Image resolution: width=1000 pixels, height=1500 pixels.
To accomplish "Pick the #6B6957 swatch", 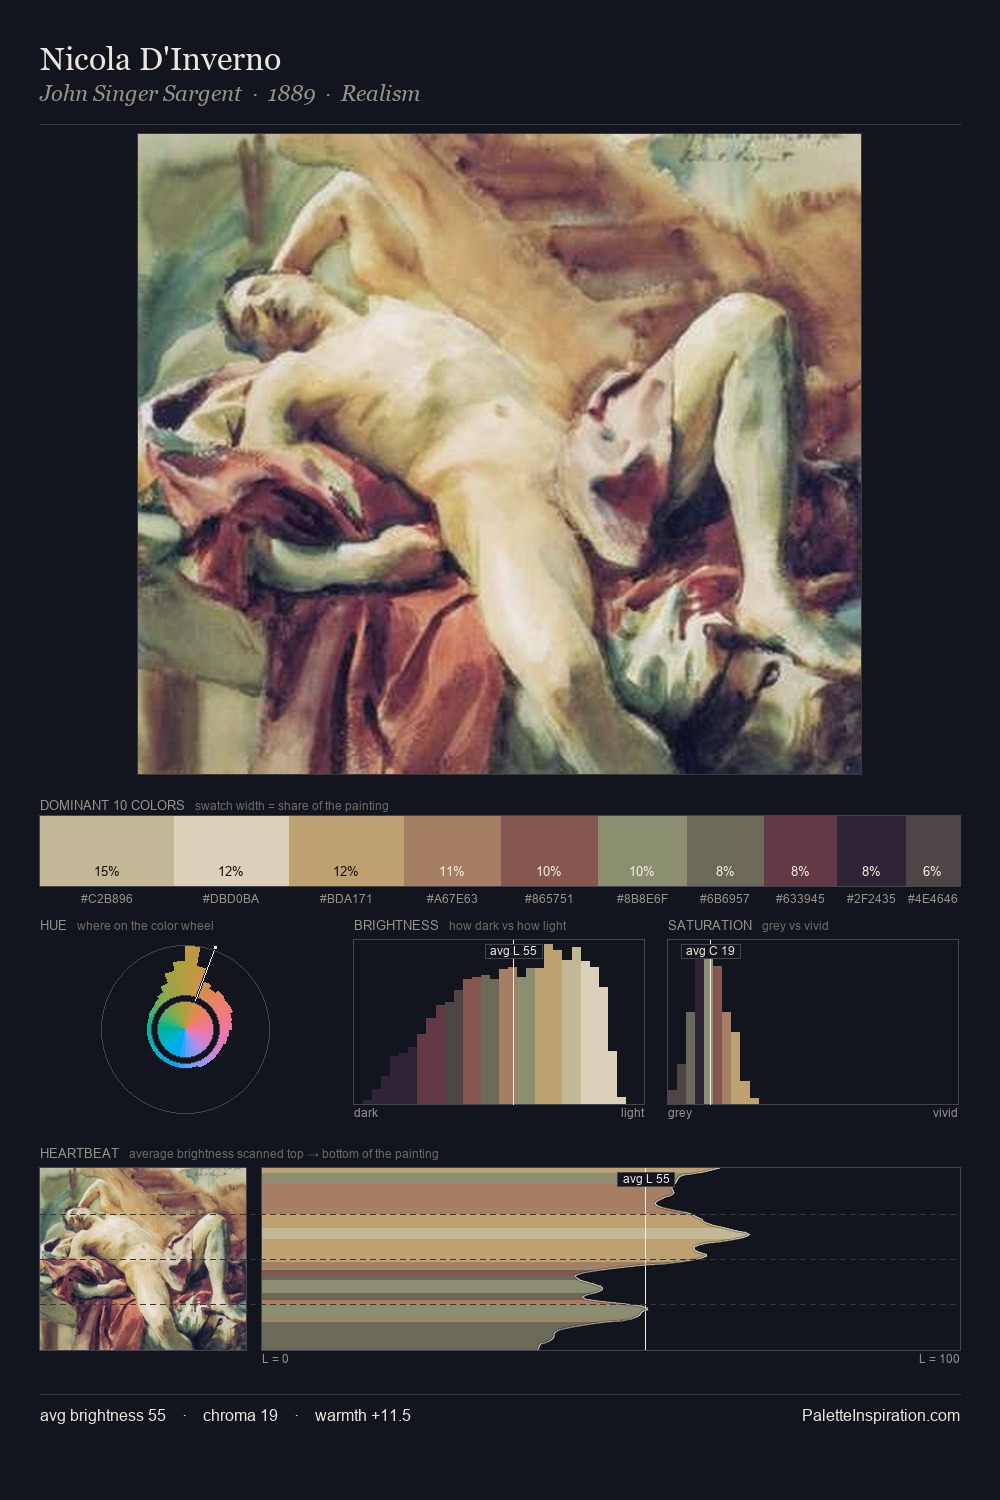I will (725, 851).
